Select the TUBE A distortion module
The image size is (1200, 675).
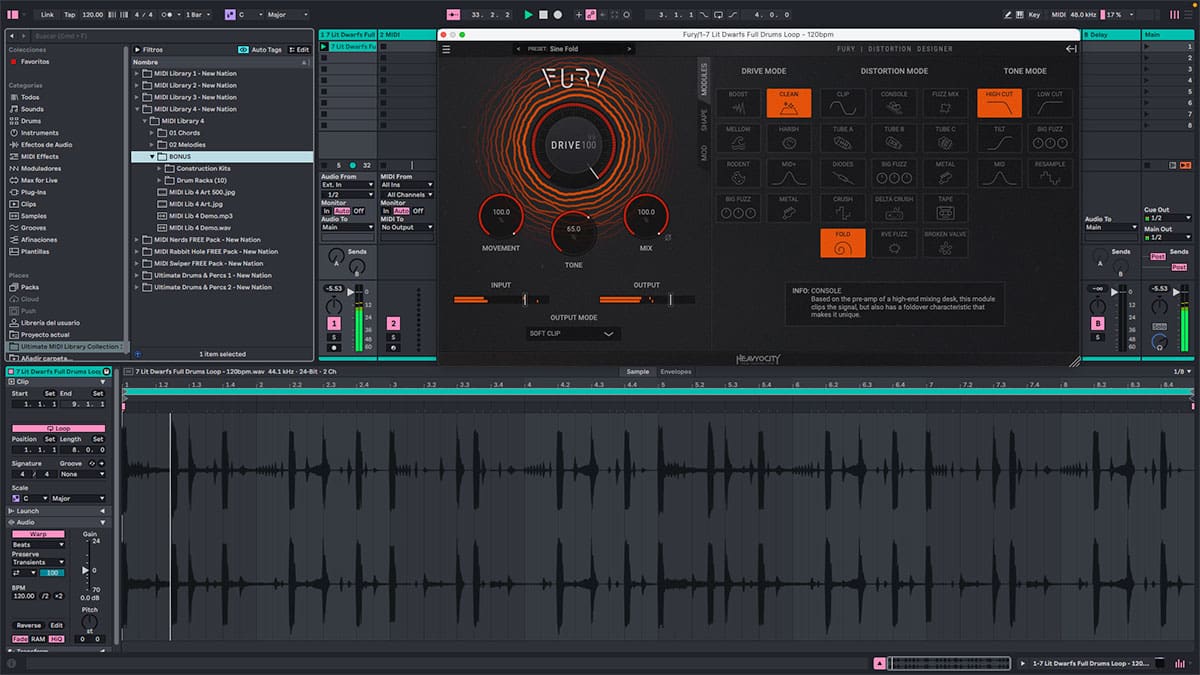point(843,138)
